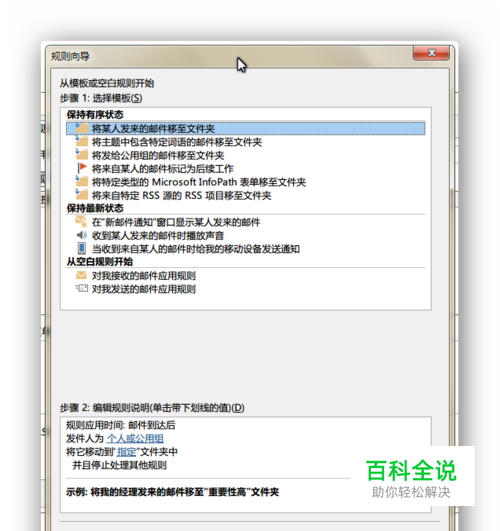Click 规则应用时间: 邮件到达后 line

tap(121, 425)
